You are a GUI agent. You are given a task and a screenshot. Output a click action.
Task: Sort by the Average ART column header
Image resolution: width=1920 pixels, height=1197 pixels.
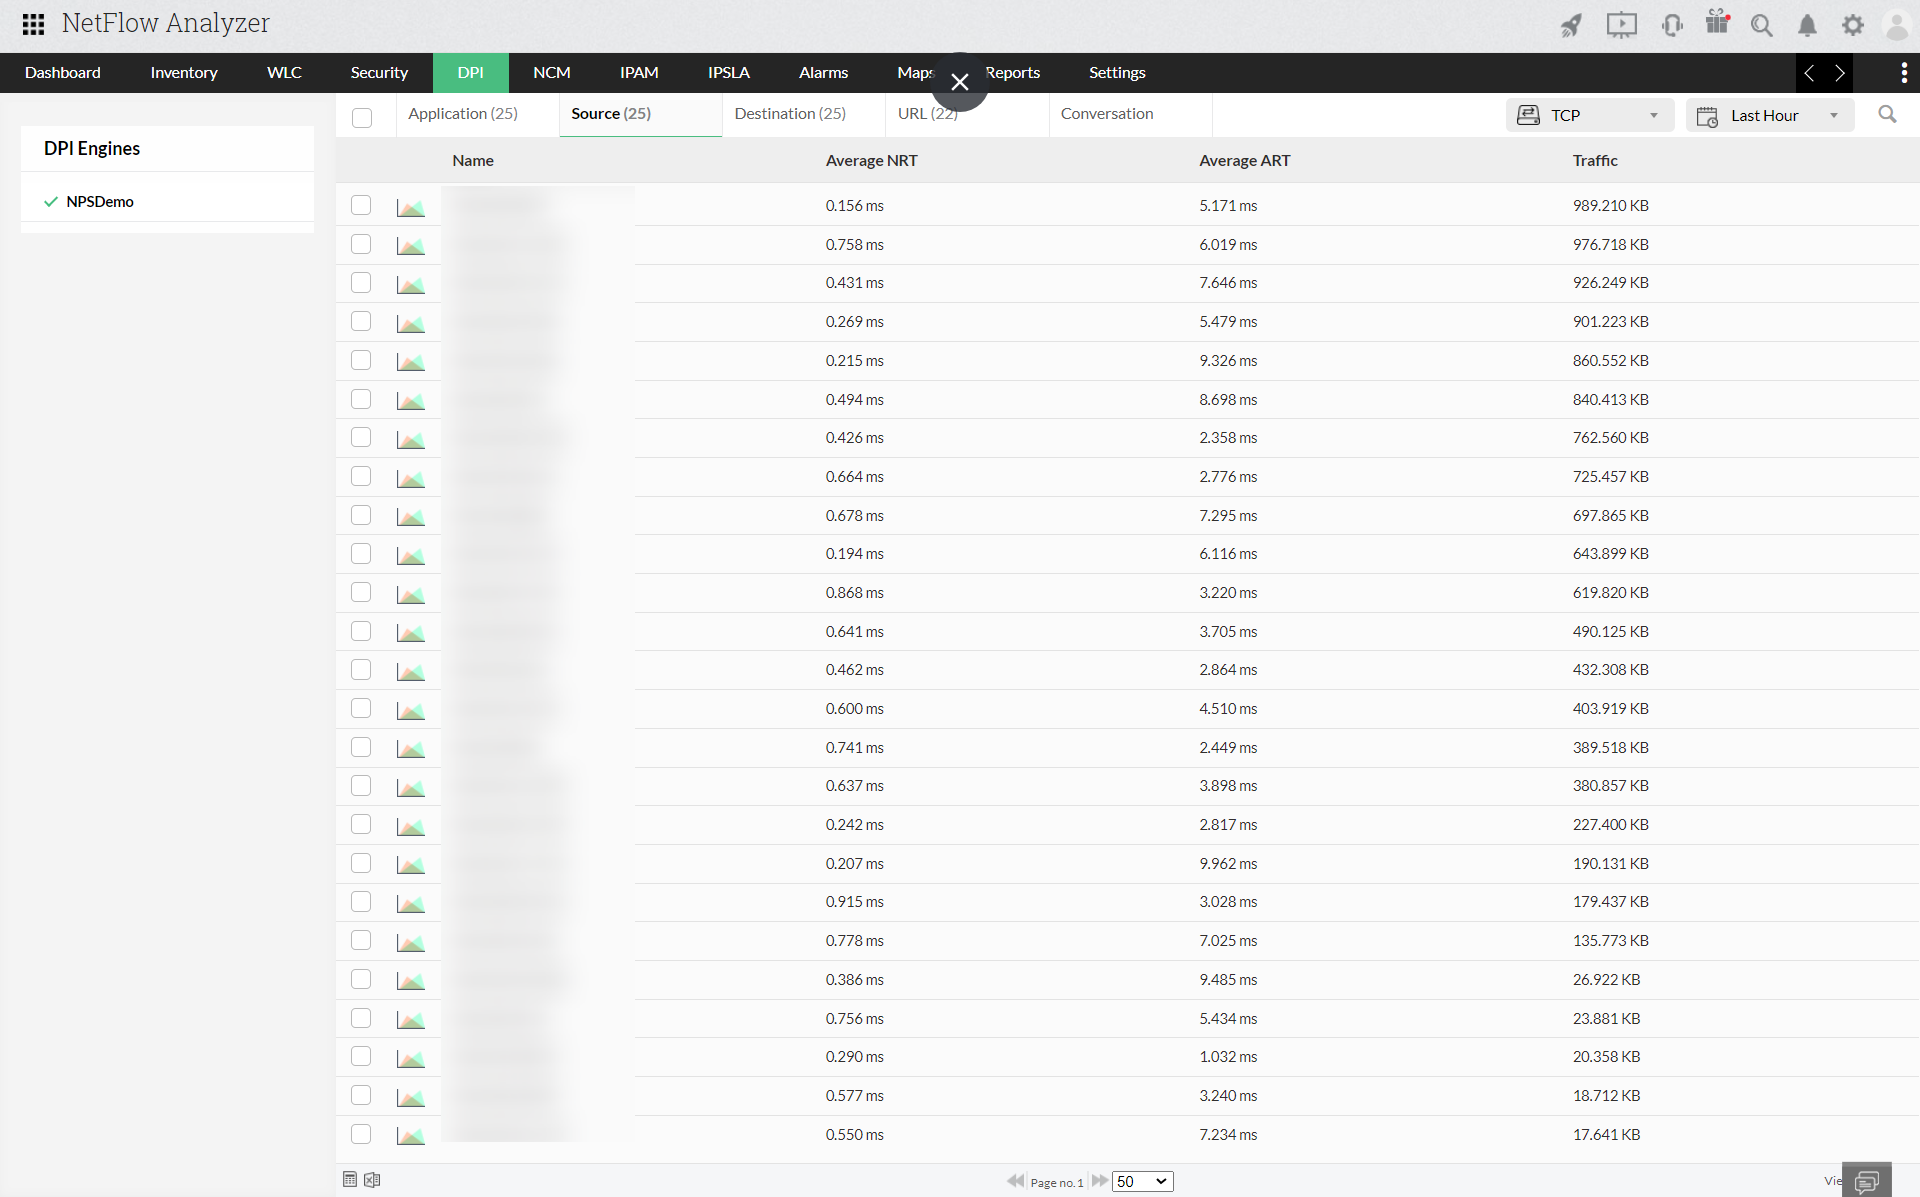tap(1244, 161)
